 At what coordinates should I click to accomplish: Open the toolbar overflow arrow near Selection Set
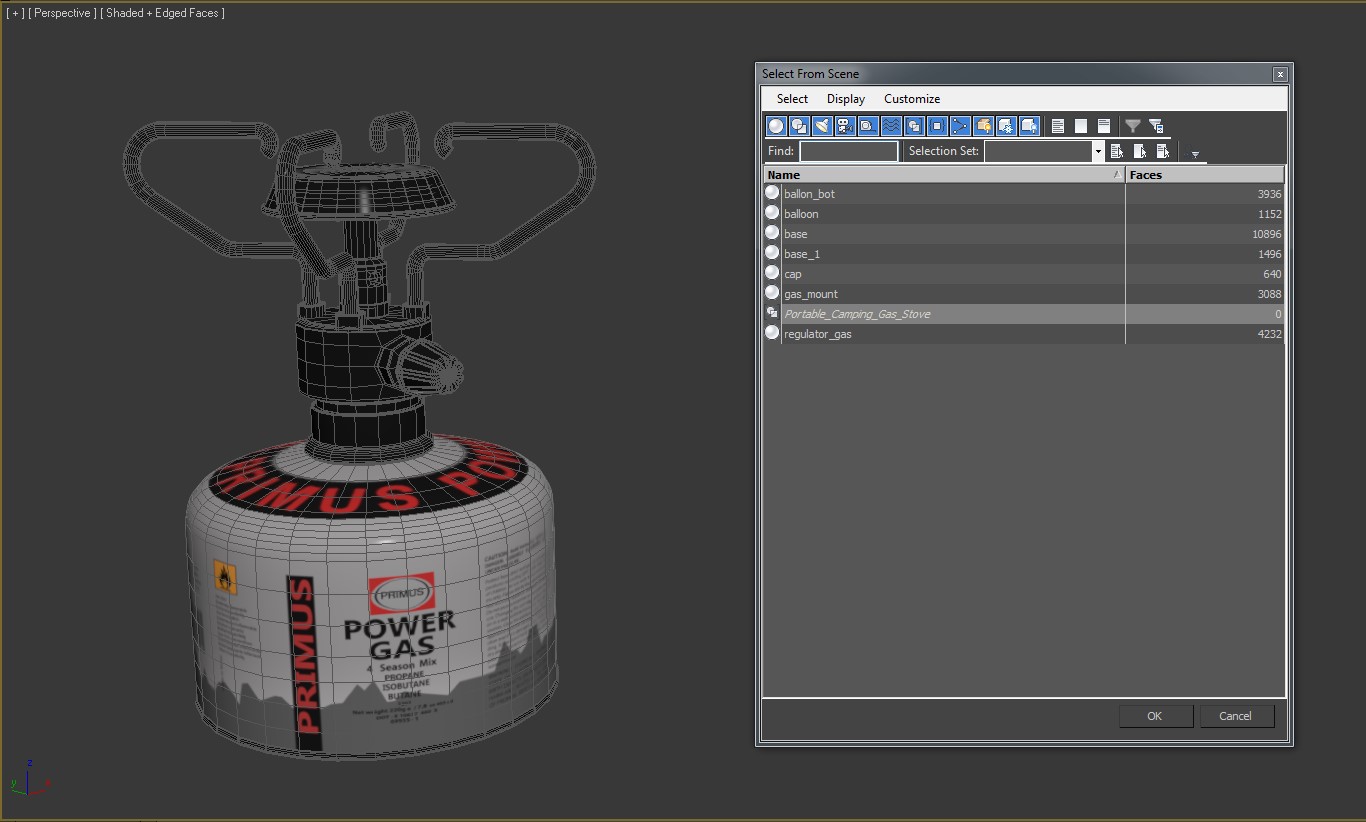pos(1195,155)
